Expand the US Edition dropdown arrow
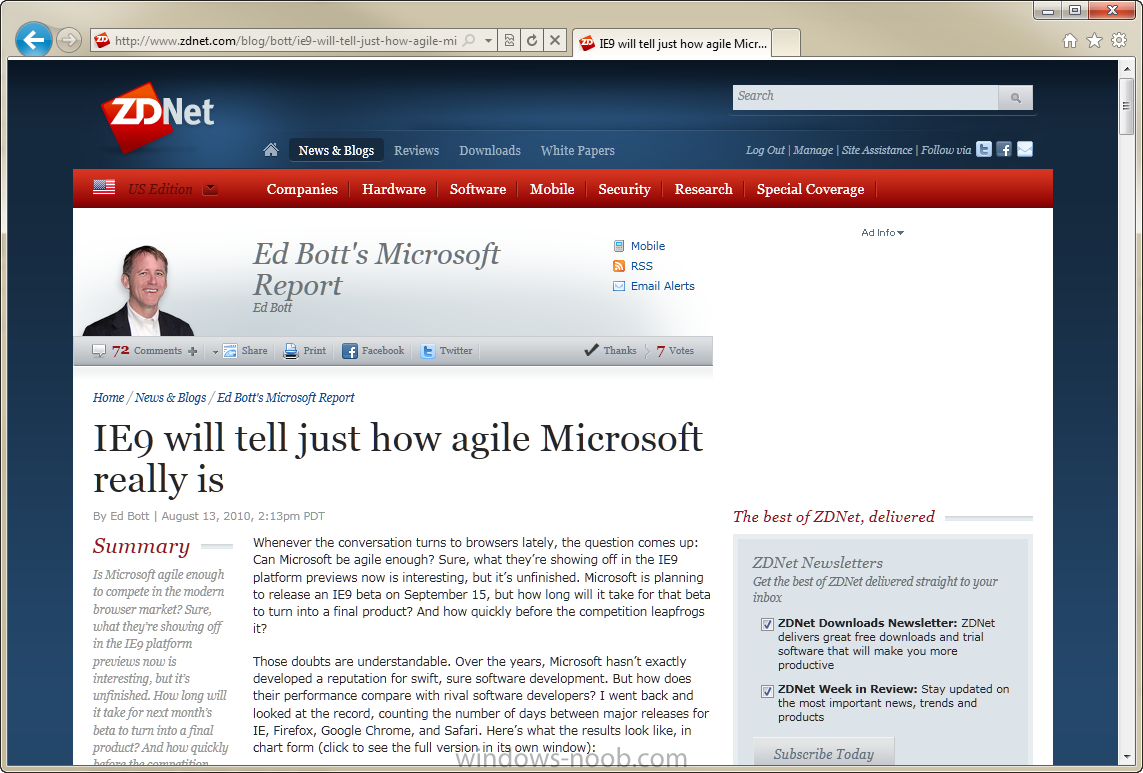This screenshot has height=773, width=1143. click(210, 189)
